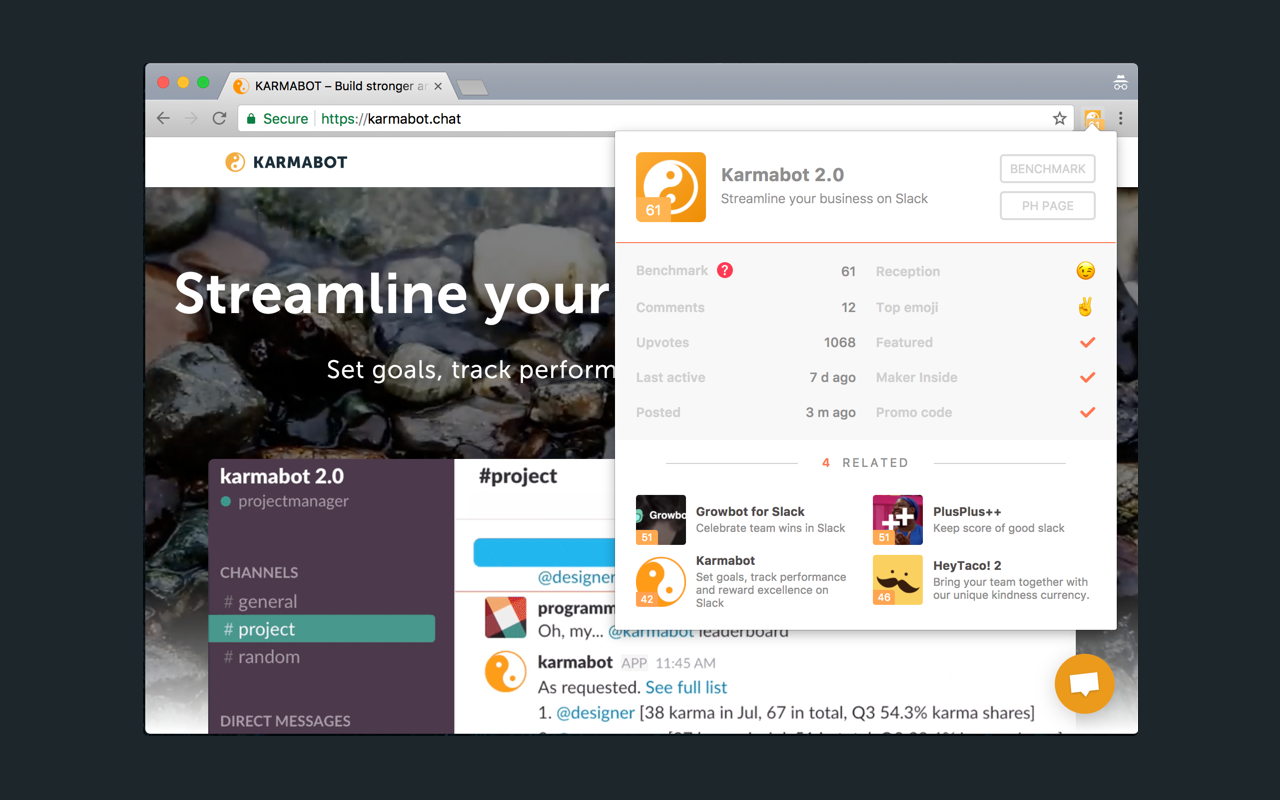Viewport: 1280px width, 800px height.
Task: Click the @designer mention in the leaderboard
Action: (x=595, y=713)
